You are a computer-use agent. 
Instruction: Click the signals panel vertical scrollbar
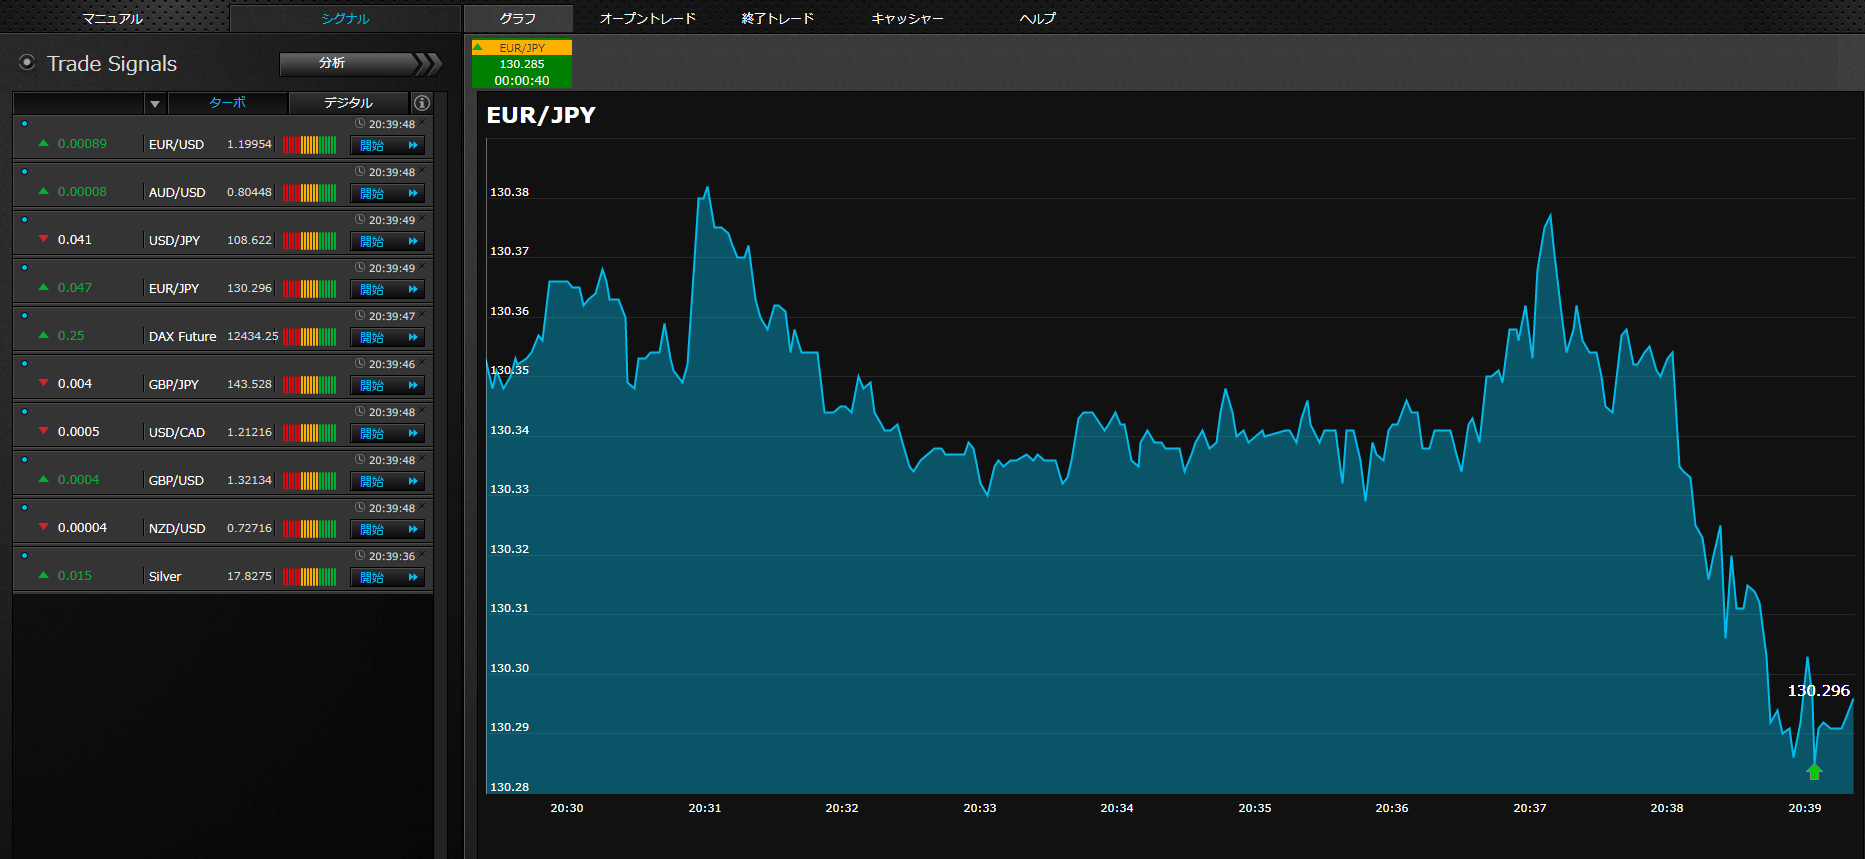pyautogui.click(x=441, y=475)
